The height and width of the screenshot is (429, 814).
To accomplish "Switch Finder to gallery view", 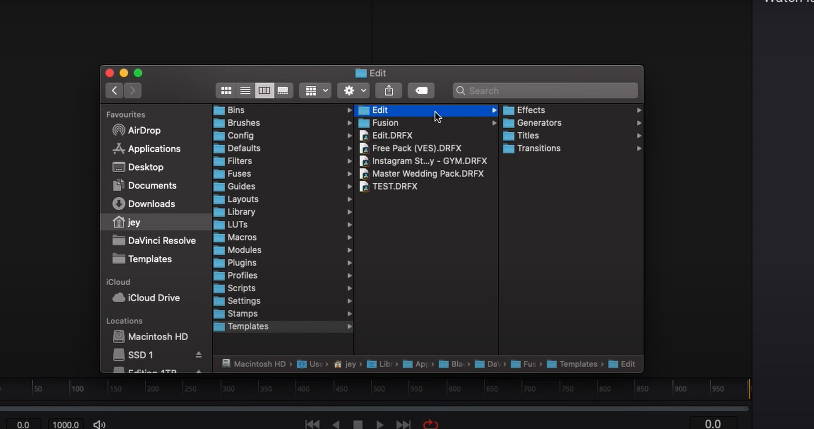I will 283,90.
